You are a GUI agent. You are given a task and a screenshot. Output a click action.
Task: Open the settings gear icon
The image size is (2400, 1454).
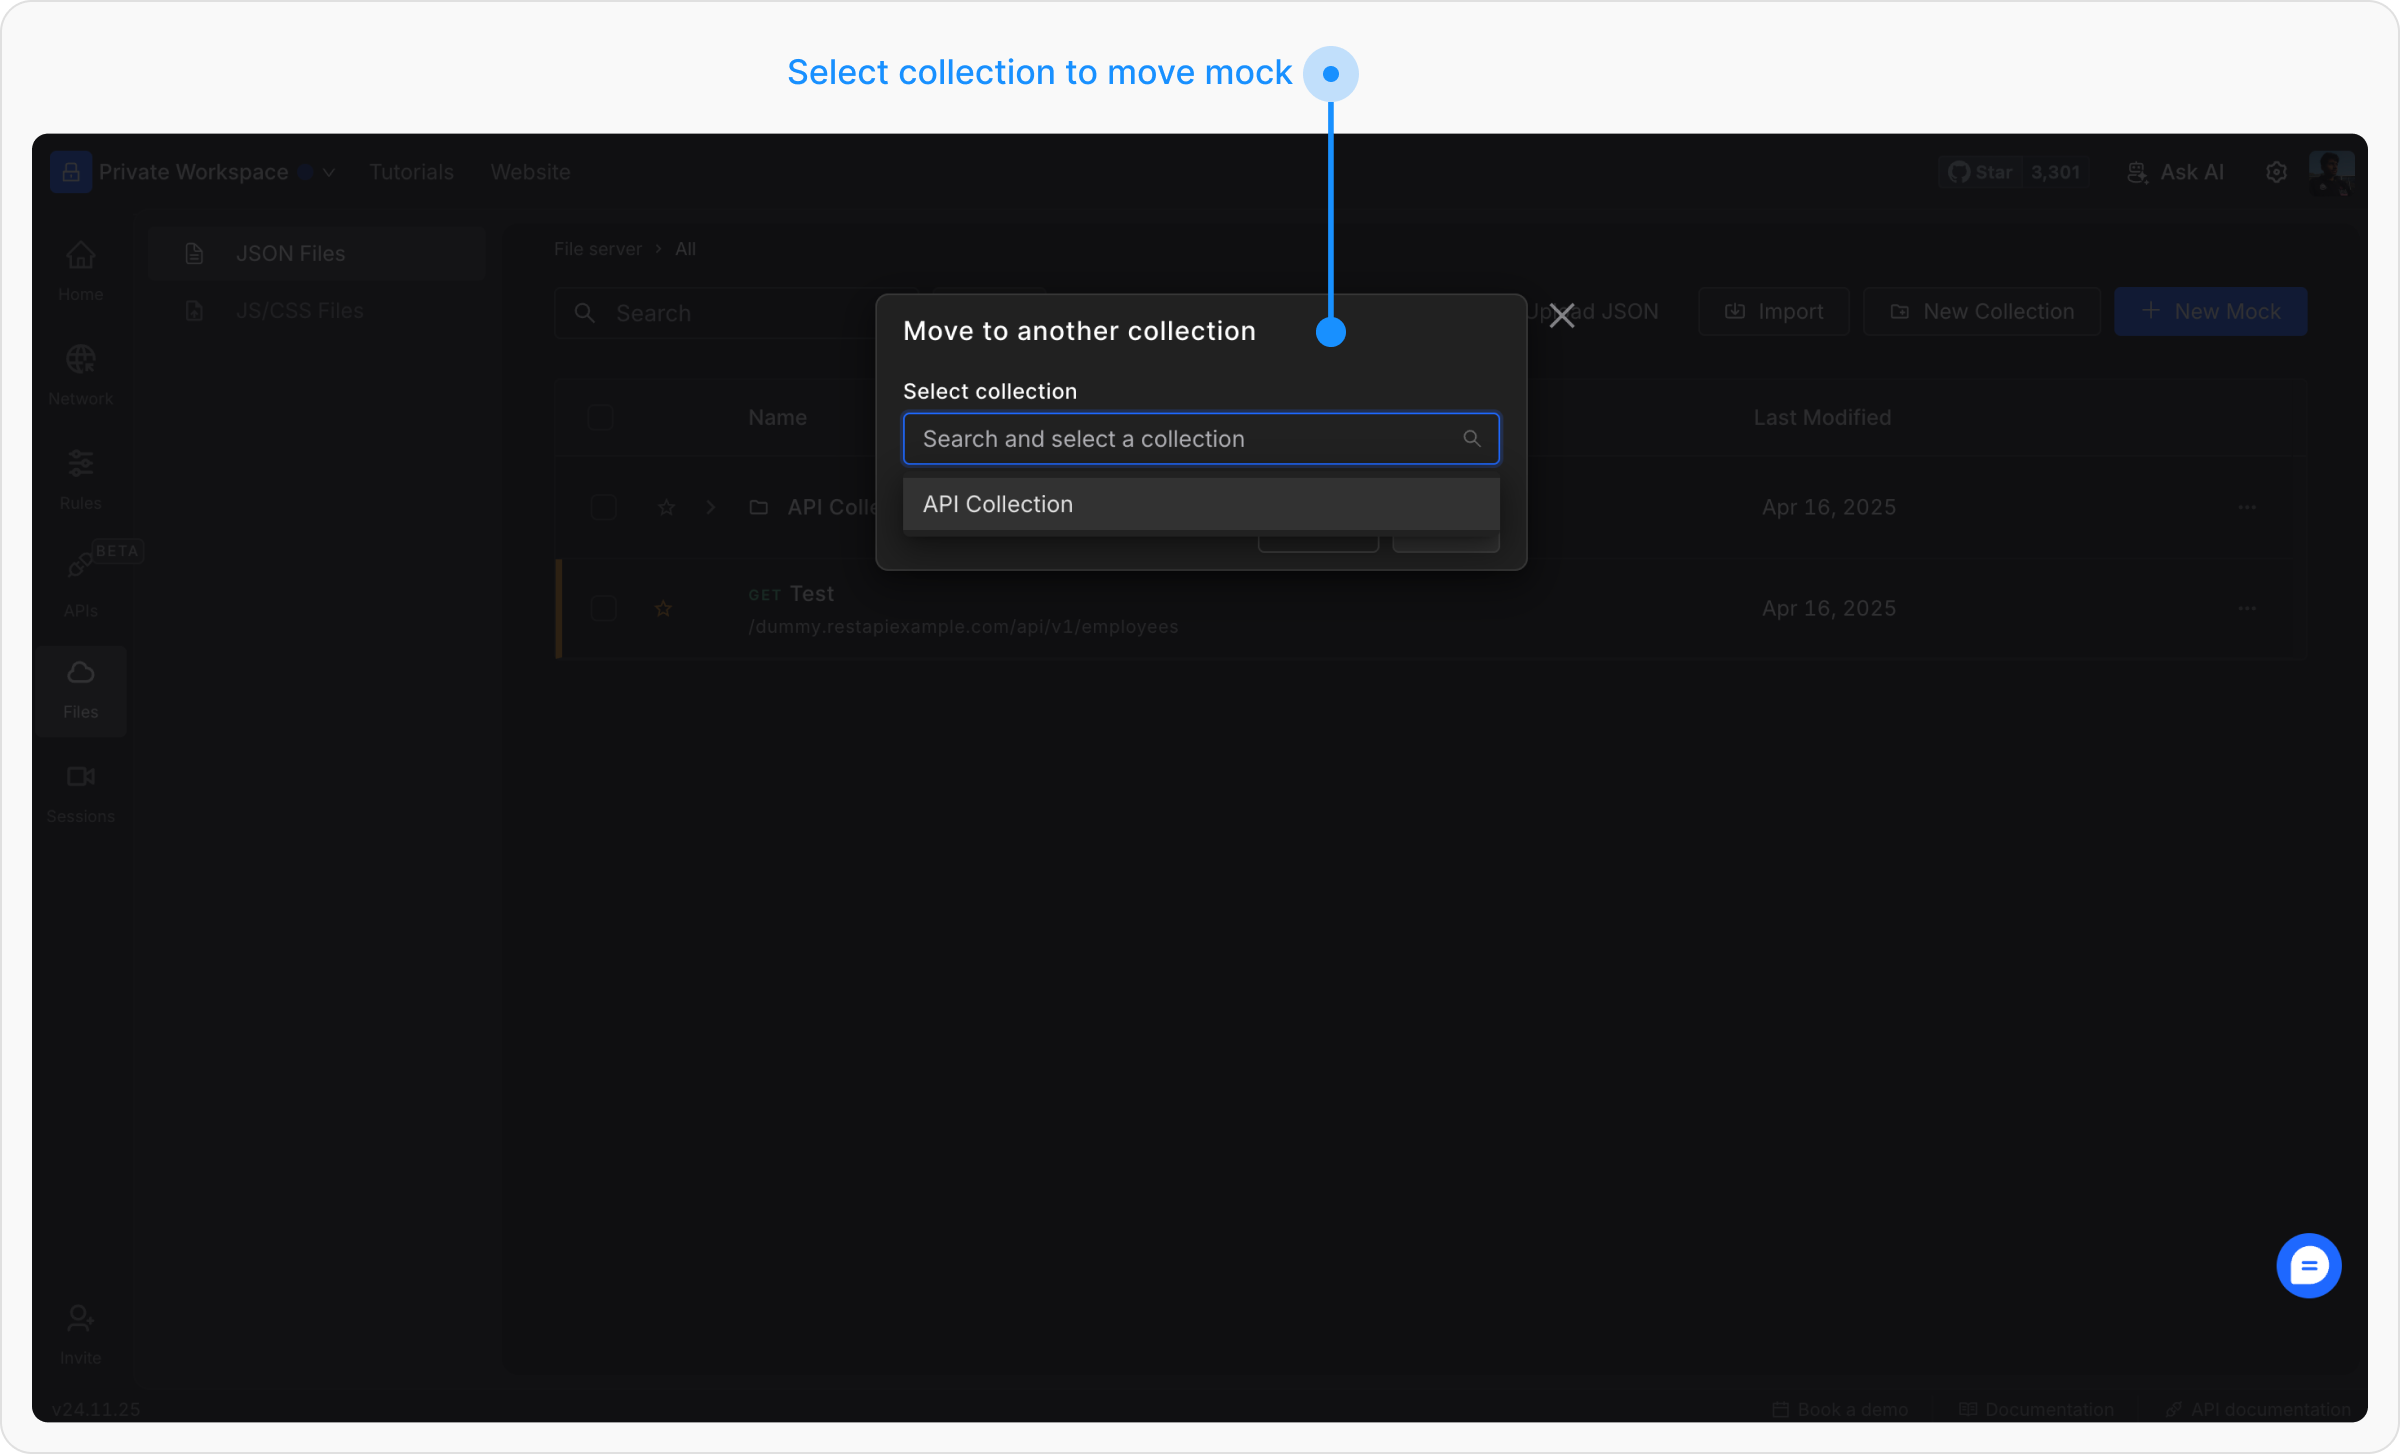coord(2276,172)
